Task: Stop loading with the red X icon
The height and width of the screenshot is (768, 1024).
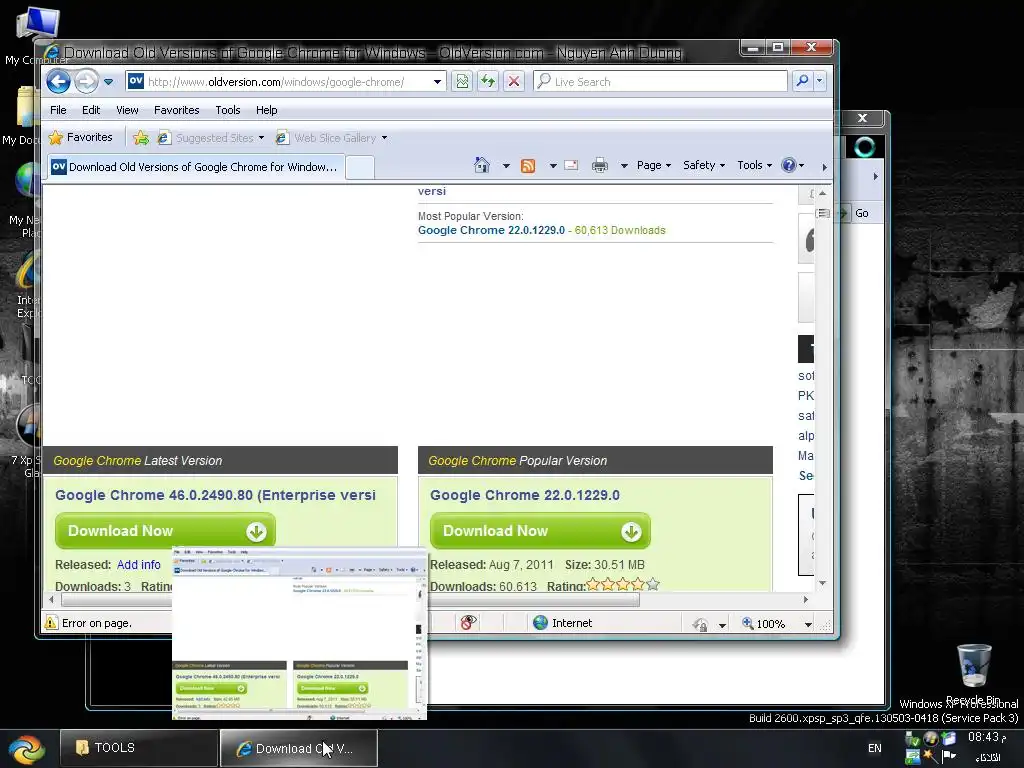Action: click(514, 82)
